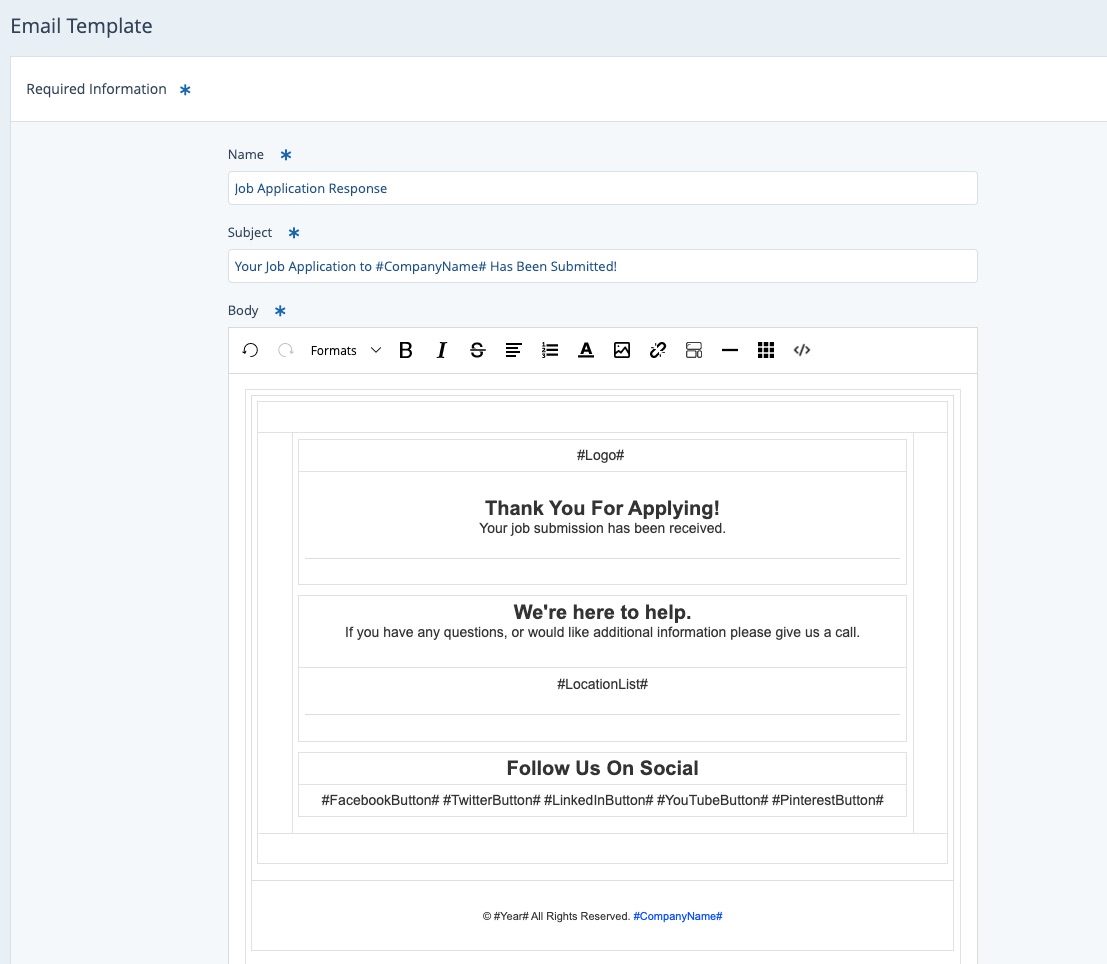The image size is (1107, 964).
Task: Insert a numbered list
Action: [550, 350]
